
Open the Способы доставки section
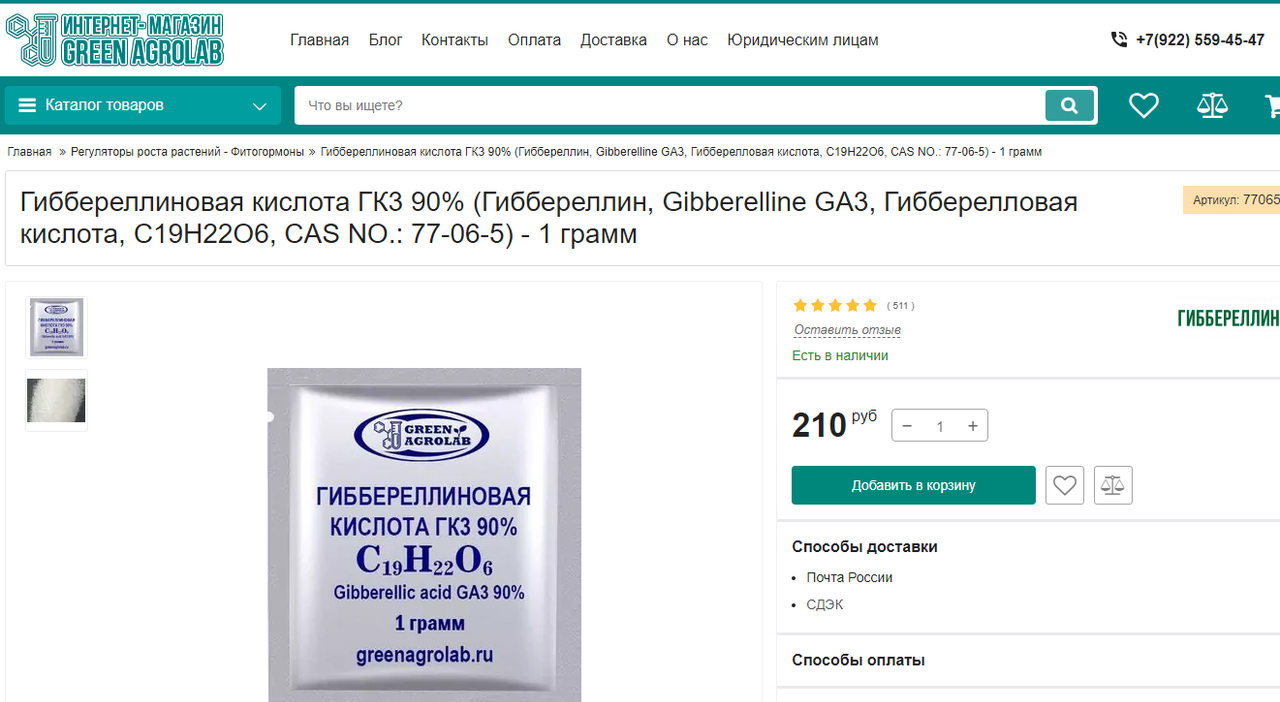(865, 547)
